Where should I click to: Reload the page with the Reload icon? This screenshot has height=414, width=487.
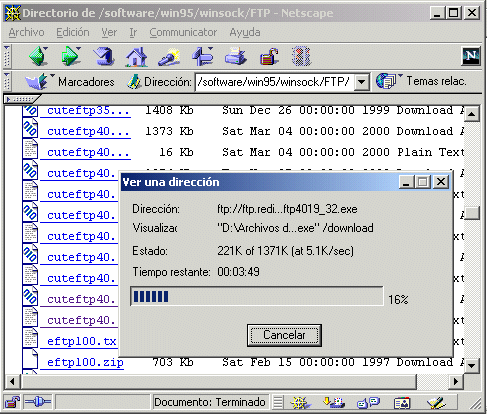104,56
